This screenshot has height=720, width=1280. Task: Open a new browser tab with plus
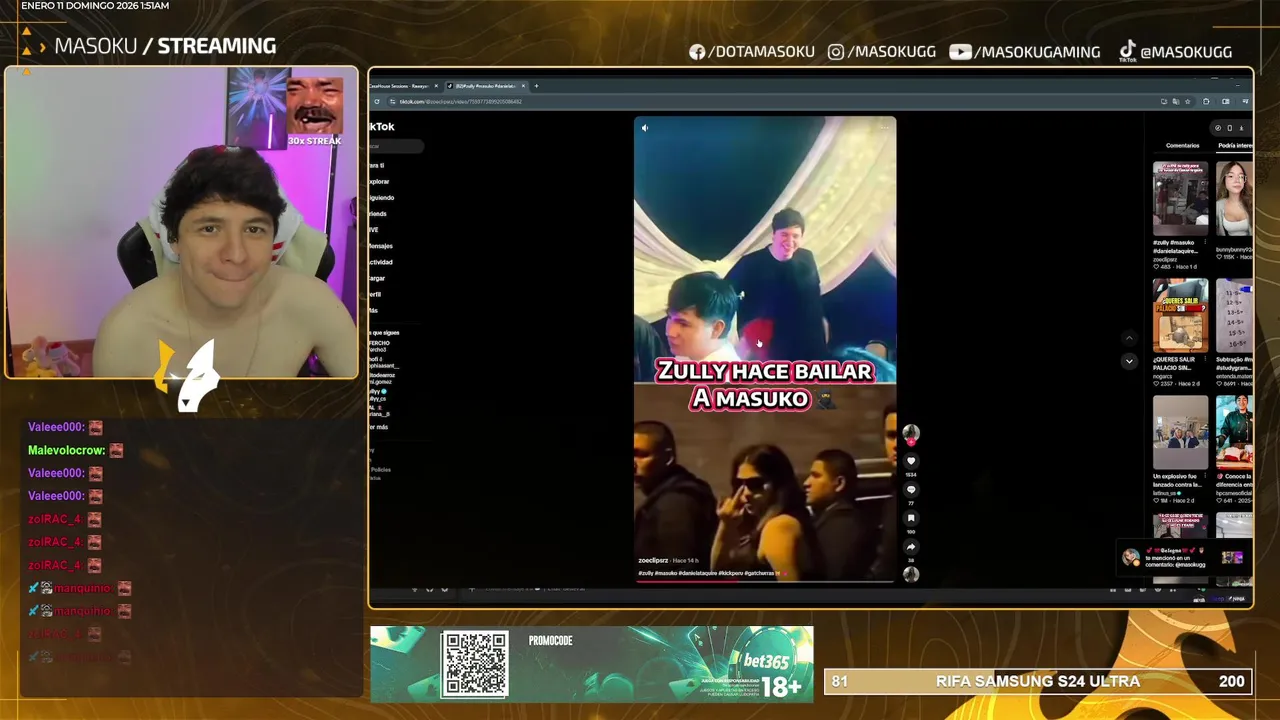[x=536, y=86]
